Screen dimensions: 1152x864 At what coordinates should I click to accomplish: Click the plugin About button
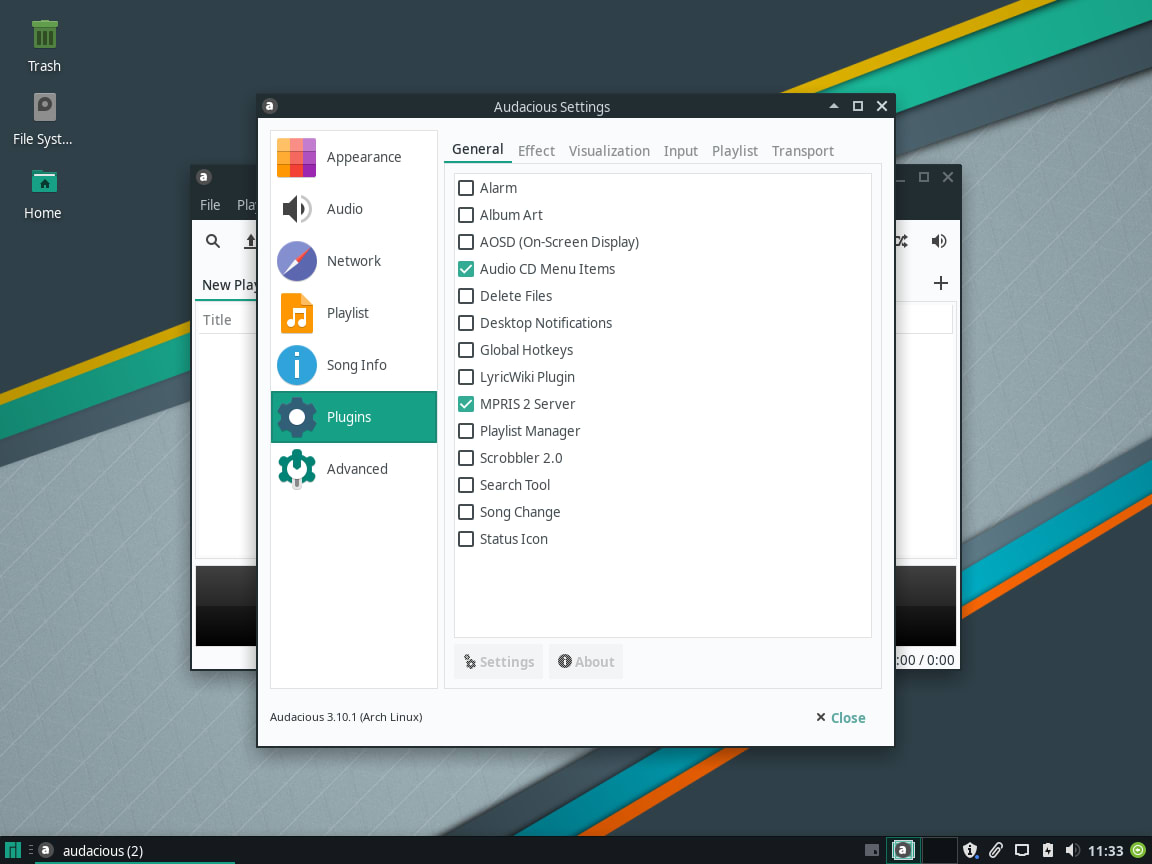[x=586, y=662]
